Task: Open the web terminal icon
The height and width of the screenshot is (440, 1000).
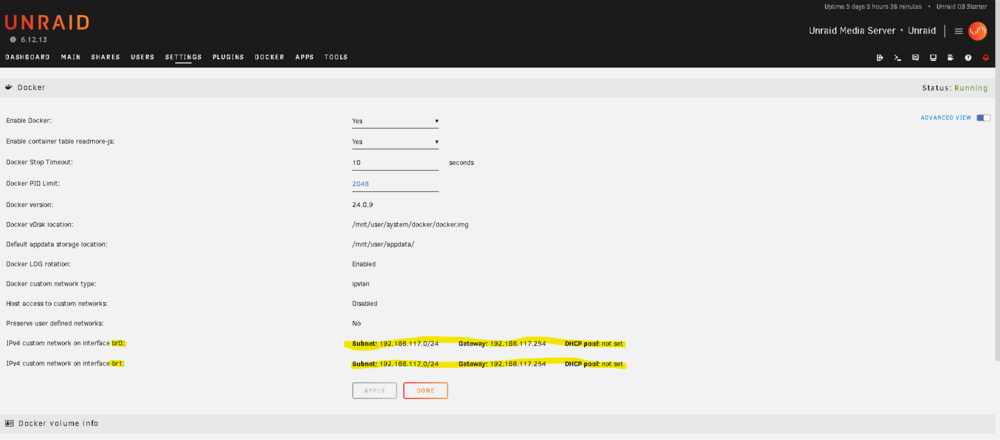Action: (897, 57)
